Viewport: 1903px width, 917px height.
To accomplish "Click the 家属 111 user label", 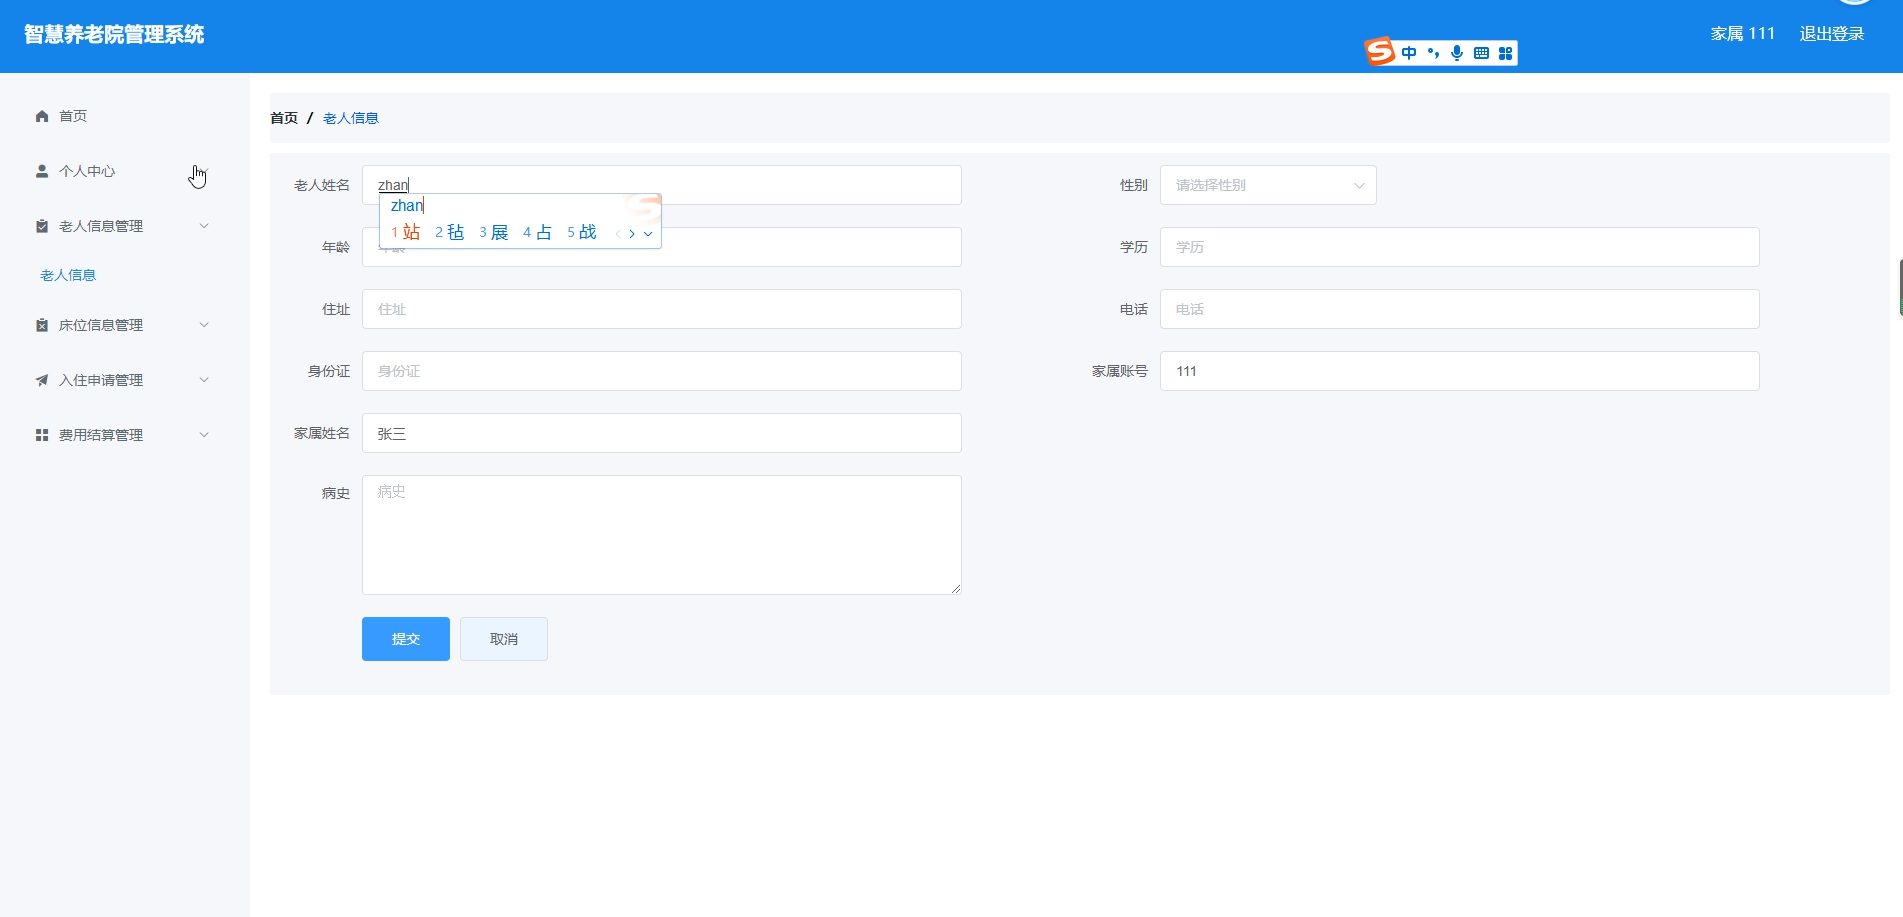I will pos(1743,34).
